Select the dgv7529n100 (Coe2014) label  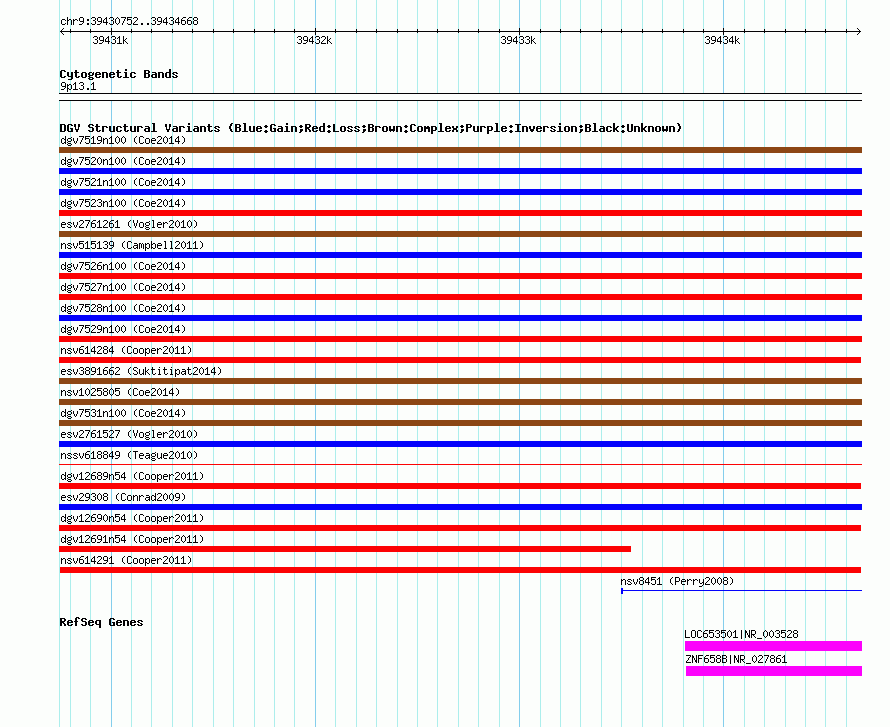click(123, 329)
